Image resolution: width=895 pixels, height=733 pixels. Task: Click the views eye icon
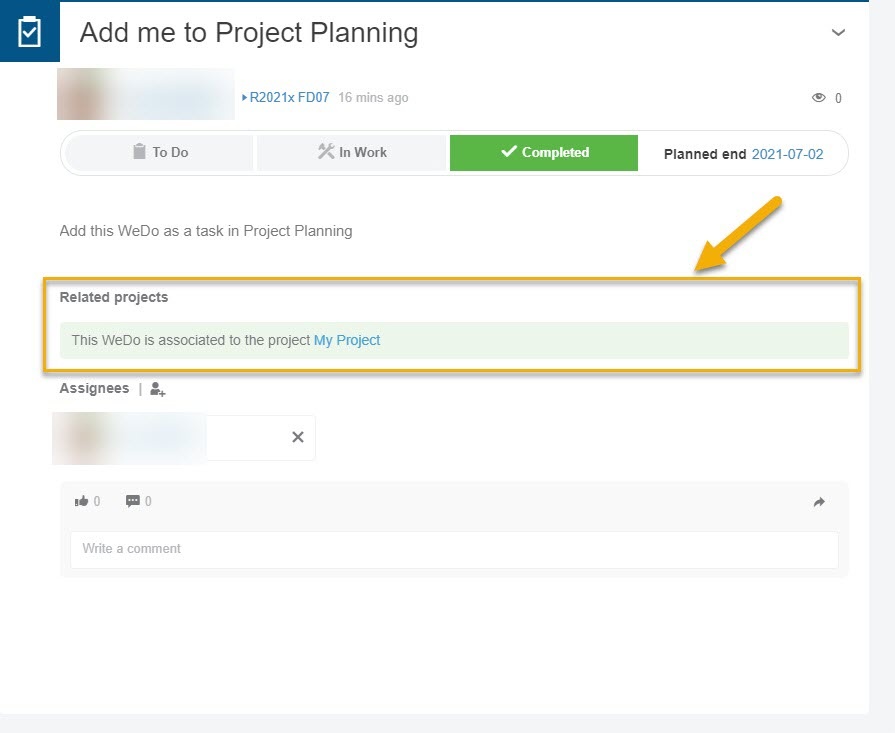pos(819,98)
